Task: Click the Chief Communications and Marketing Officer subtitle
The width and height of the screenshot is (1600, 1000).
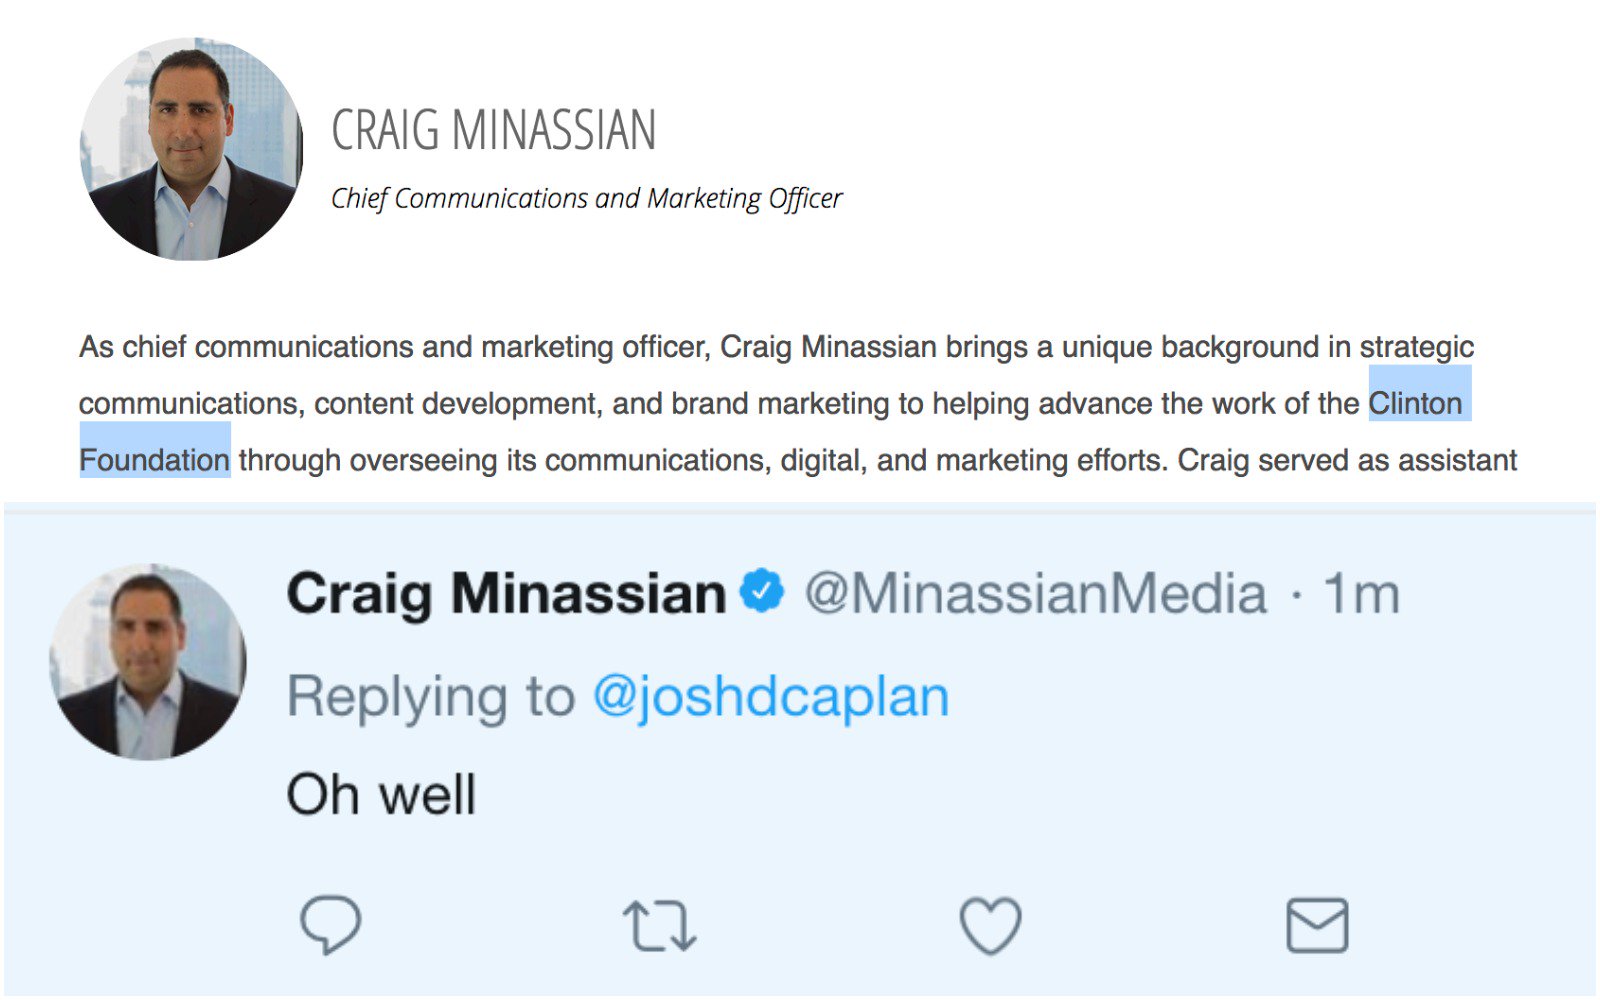Action: coord(586,198)
